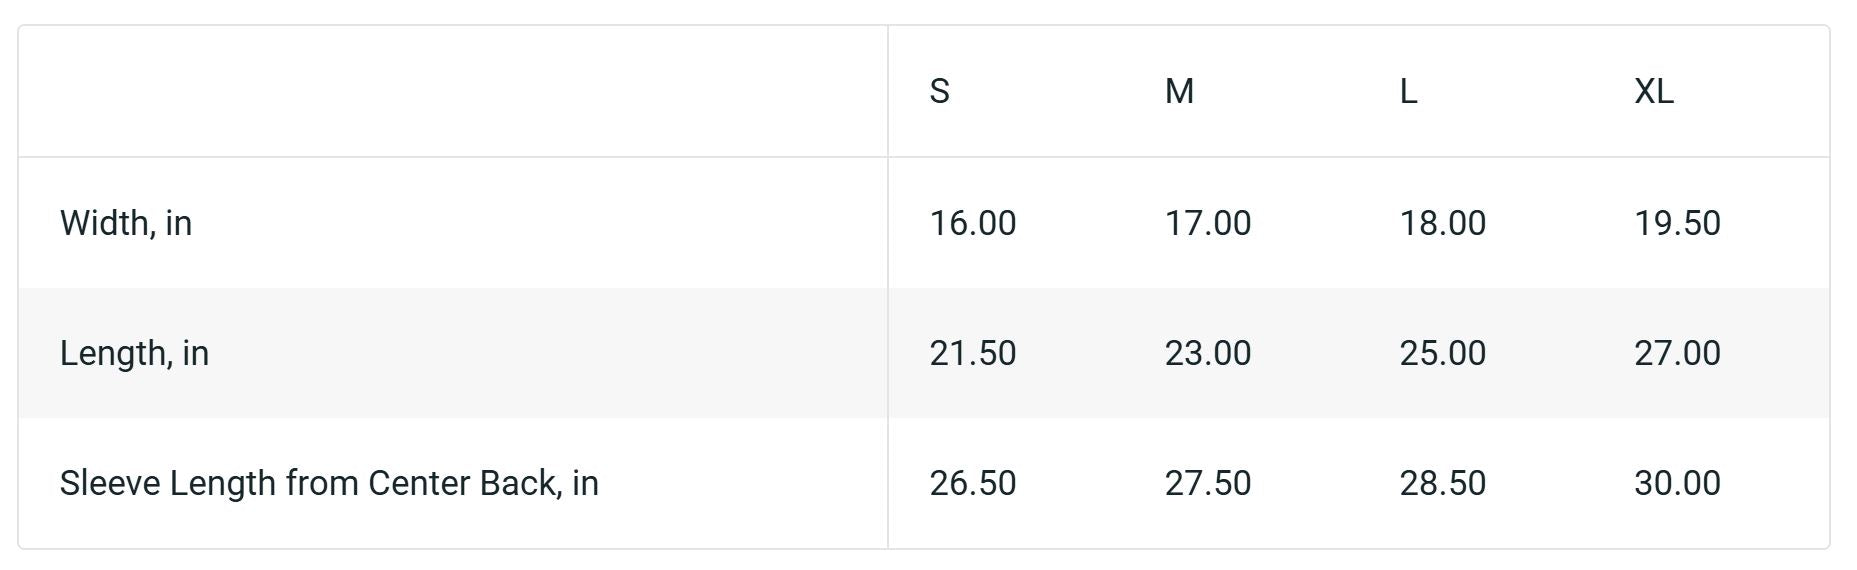This screenshot has height=570, width=1857.
Task: Click the blank top-left header cell
Action: (452, 91)
